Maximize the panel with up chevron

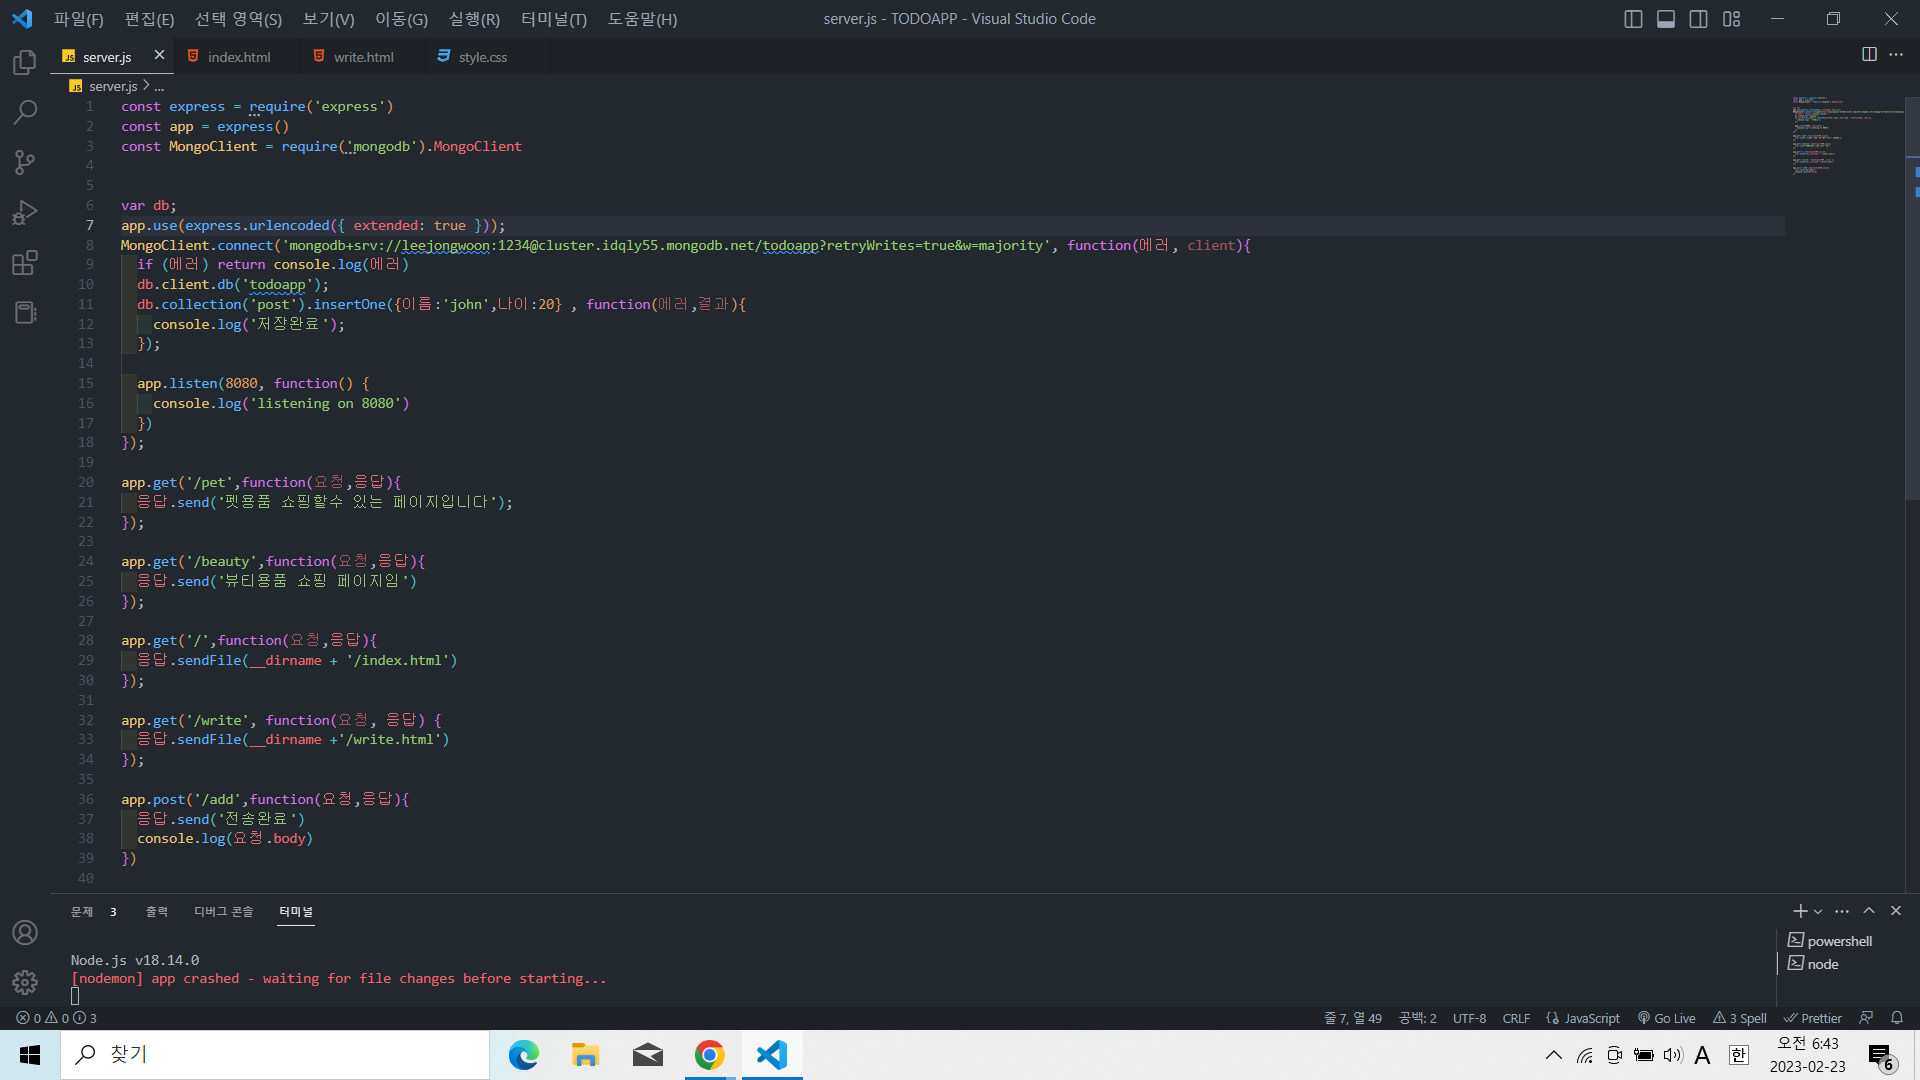[1869, 911]
